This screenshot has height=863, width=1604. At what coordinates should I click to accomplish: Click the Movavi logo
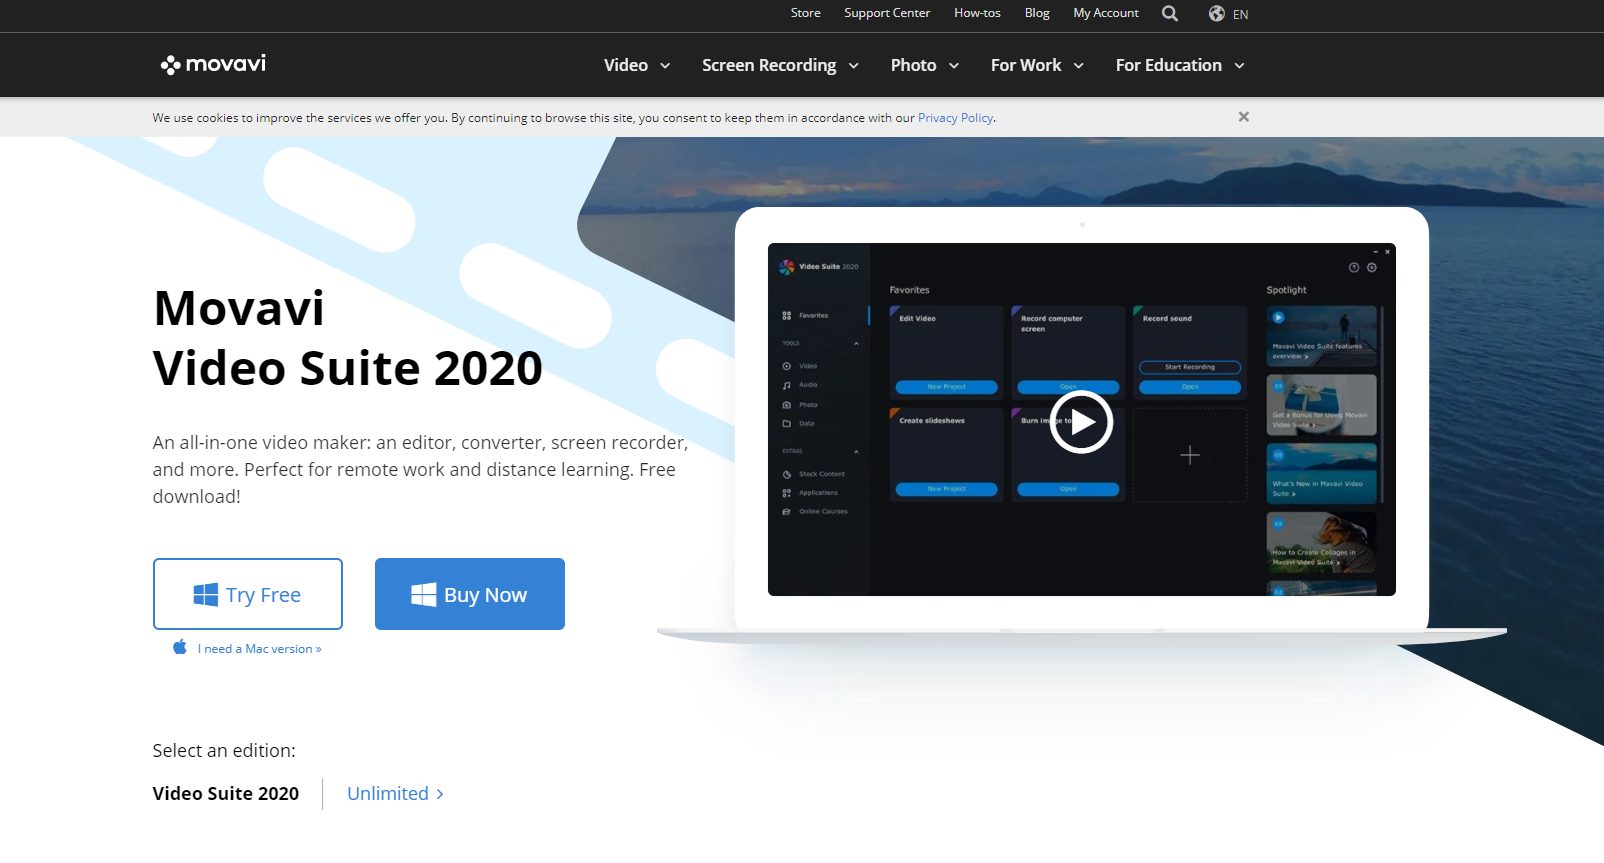point(213,65)
